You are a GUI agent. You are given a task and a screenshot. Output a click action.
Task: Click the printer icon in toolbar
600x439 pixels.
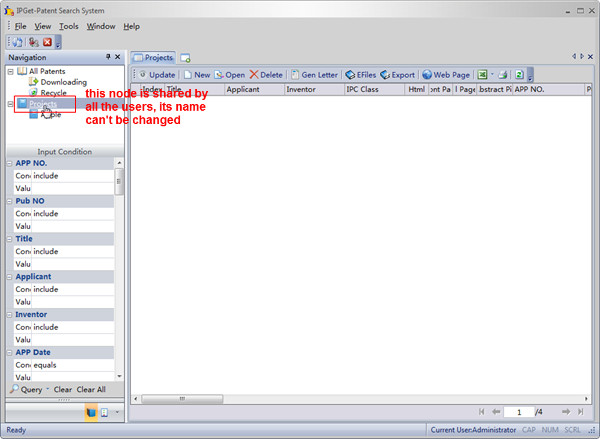click(x=503, y=75)
